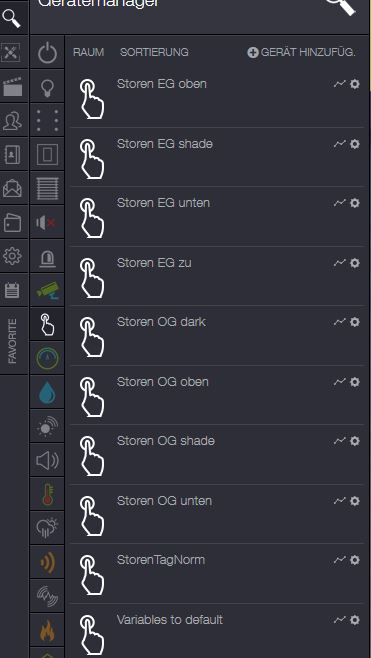
Task: Select the thermometer temperature category
Action: [x=47, y=494]
